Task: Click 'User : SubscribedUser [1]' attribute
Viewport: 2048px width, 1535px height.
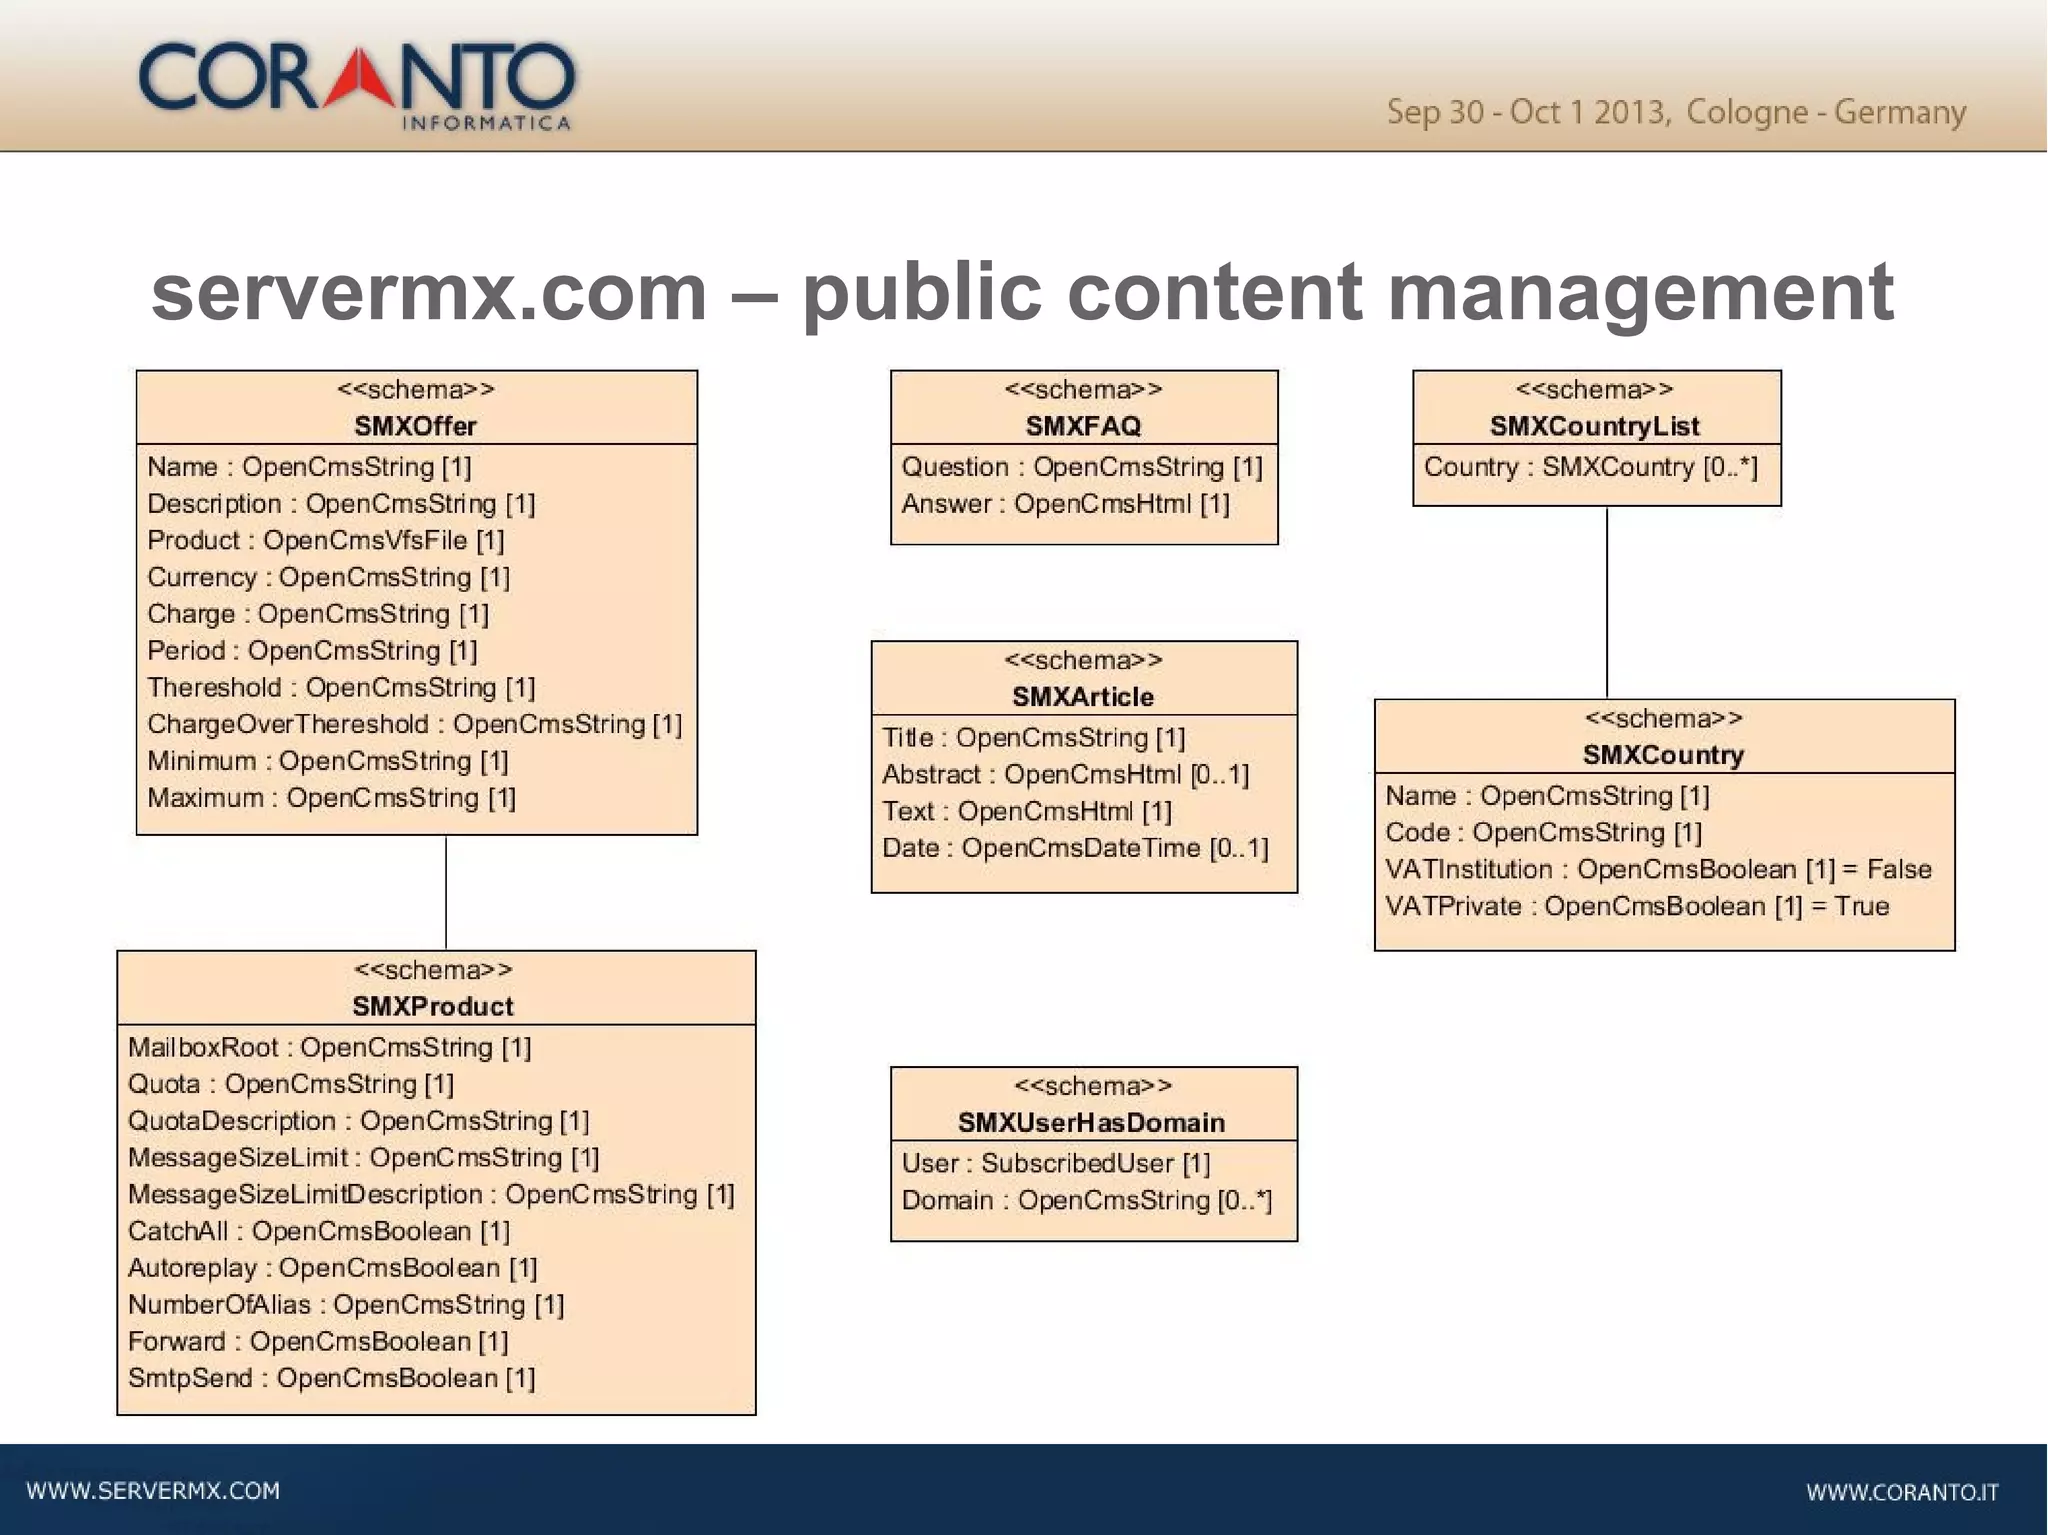Action: 1056,1164
